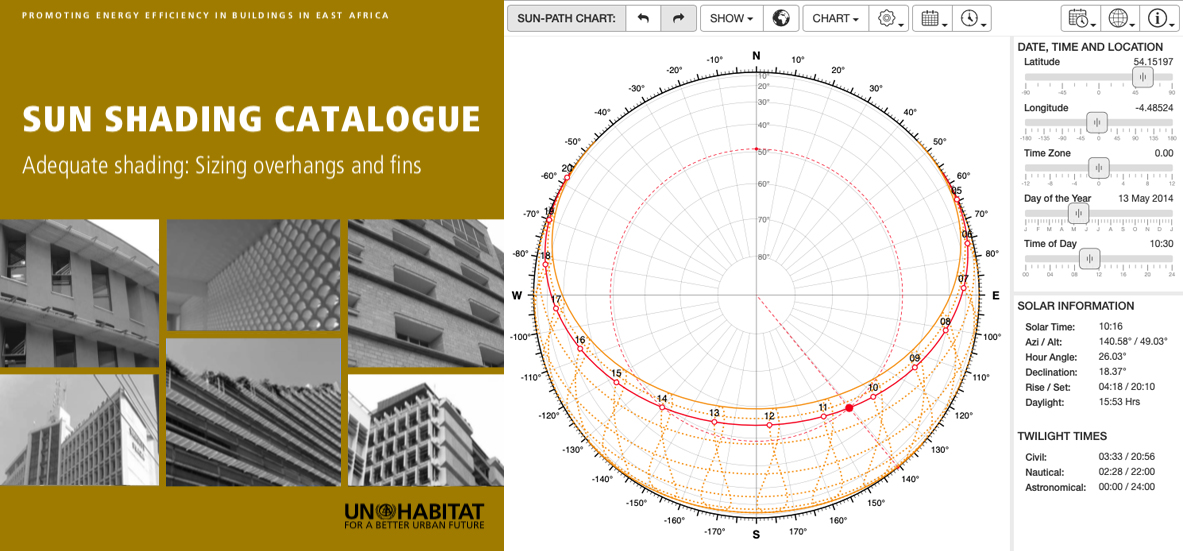Click the hour 17 marker on sun path
The width and height of the screenshot is (1183, 551).
(556, 308)
